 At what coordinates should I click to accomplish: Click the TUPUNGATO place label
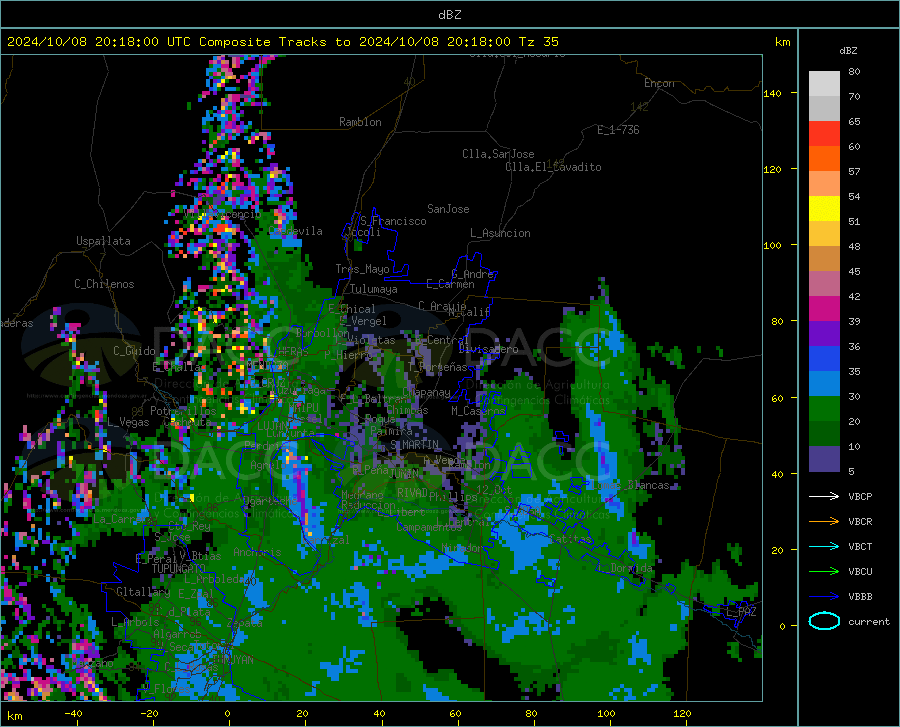179,569
